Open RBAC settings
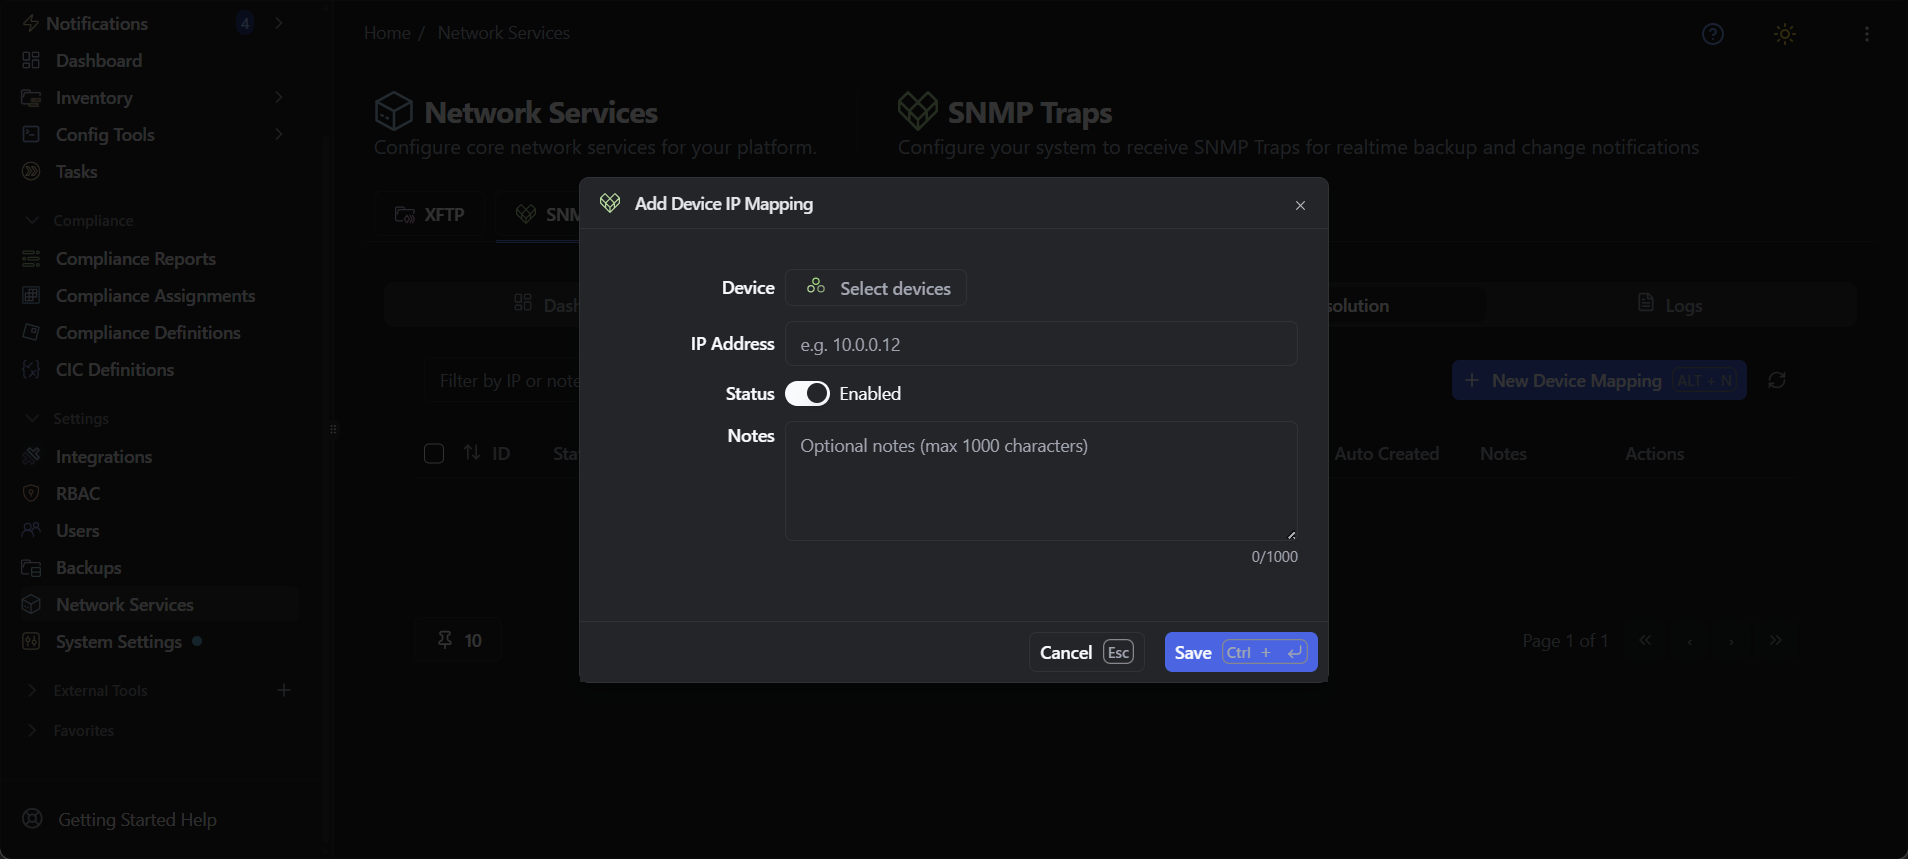1908x859 pixels. 78,493
